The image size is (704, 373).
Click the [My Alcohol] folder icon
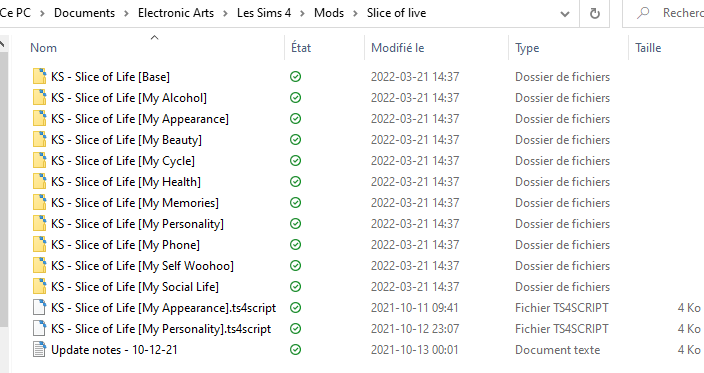click(x=40, y=98)
